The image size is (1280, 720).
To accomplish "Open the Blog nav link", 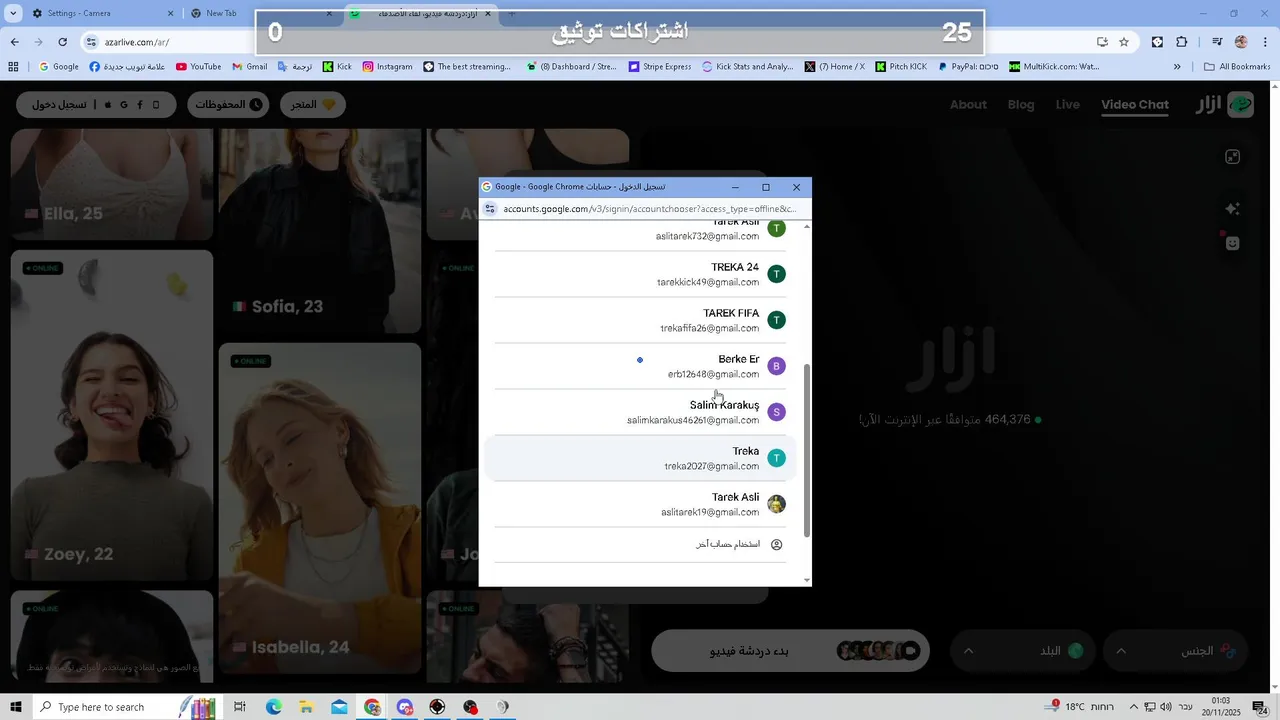I will click(x=1021, y=104).
